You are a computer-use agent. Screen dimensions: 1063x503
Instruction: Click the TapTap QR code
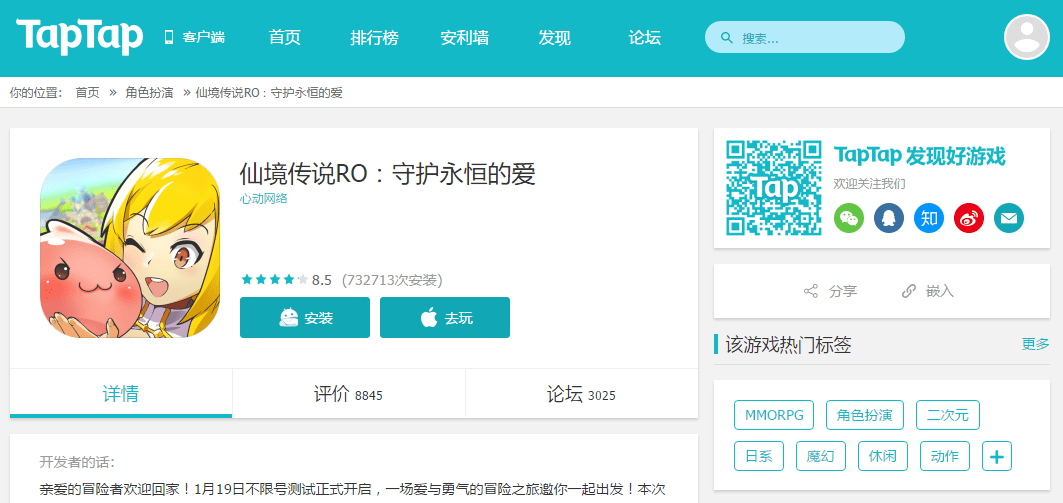click(x=774, y=188)
